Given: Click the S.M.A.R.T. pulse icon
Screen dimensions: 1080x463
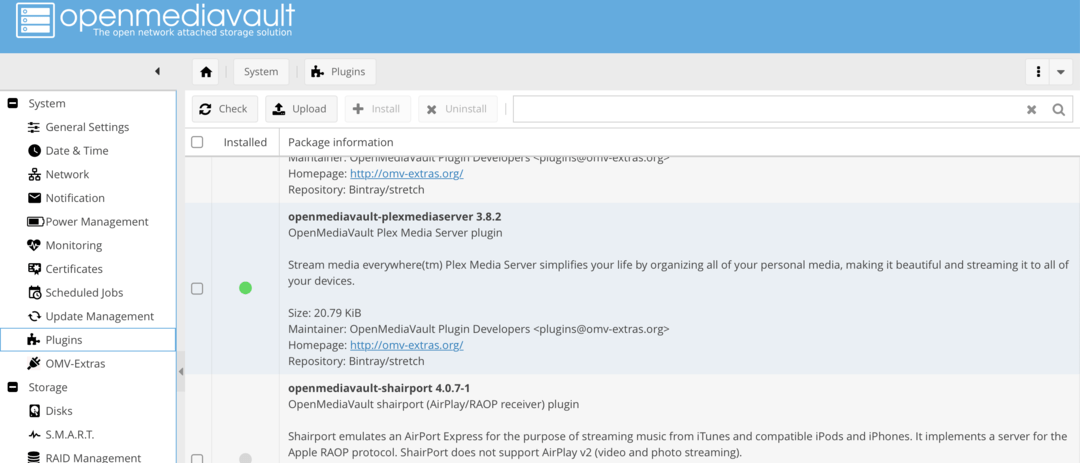Looking at the screenshot, I should [34, 435].
